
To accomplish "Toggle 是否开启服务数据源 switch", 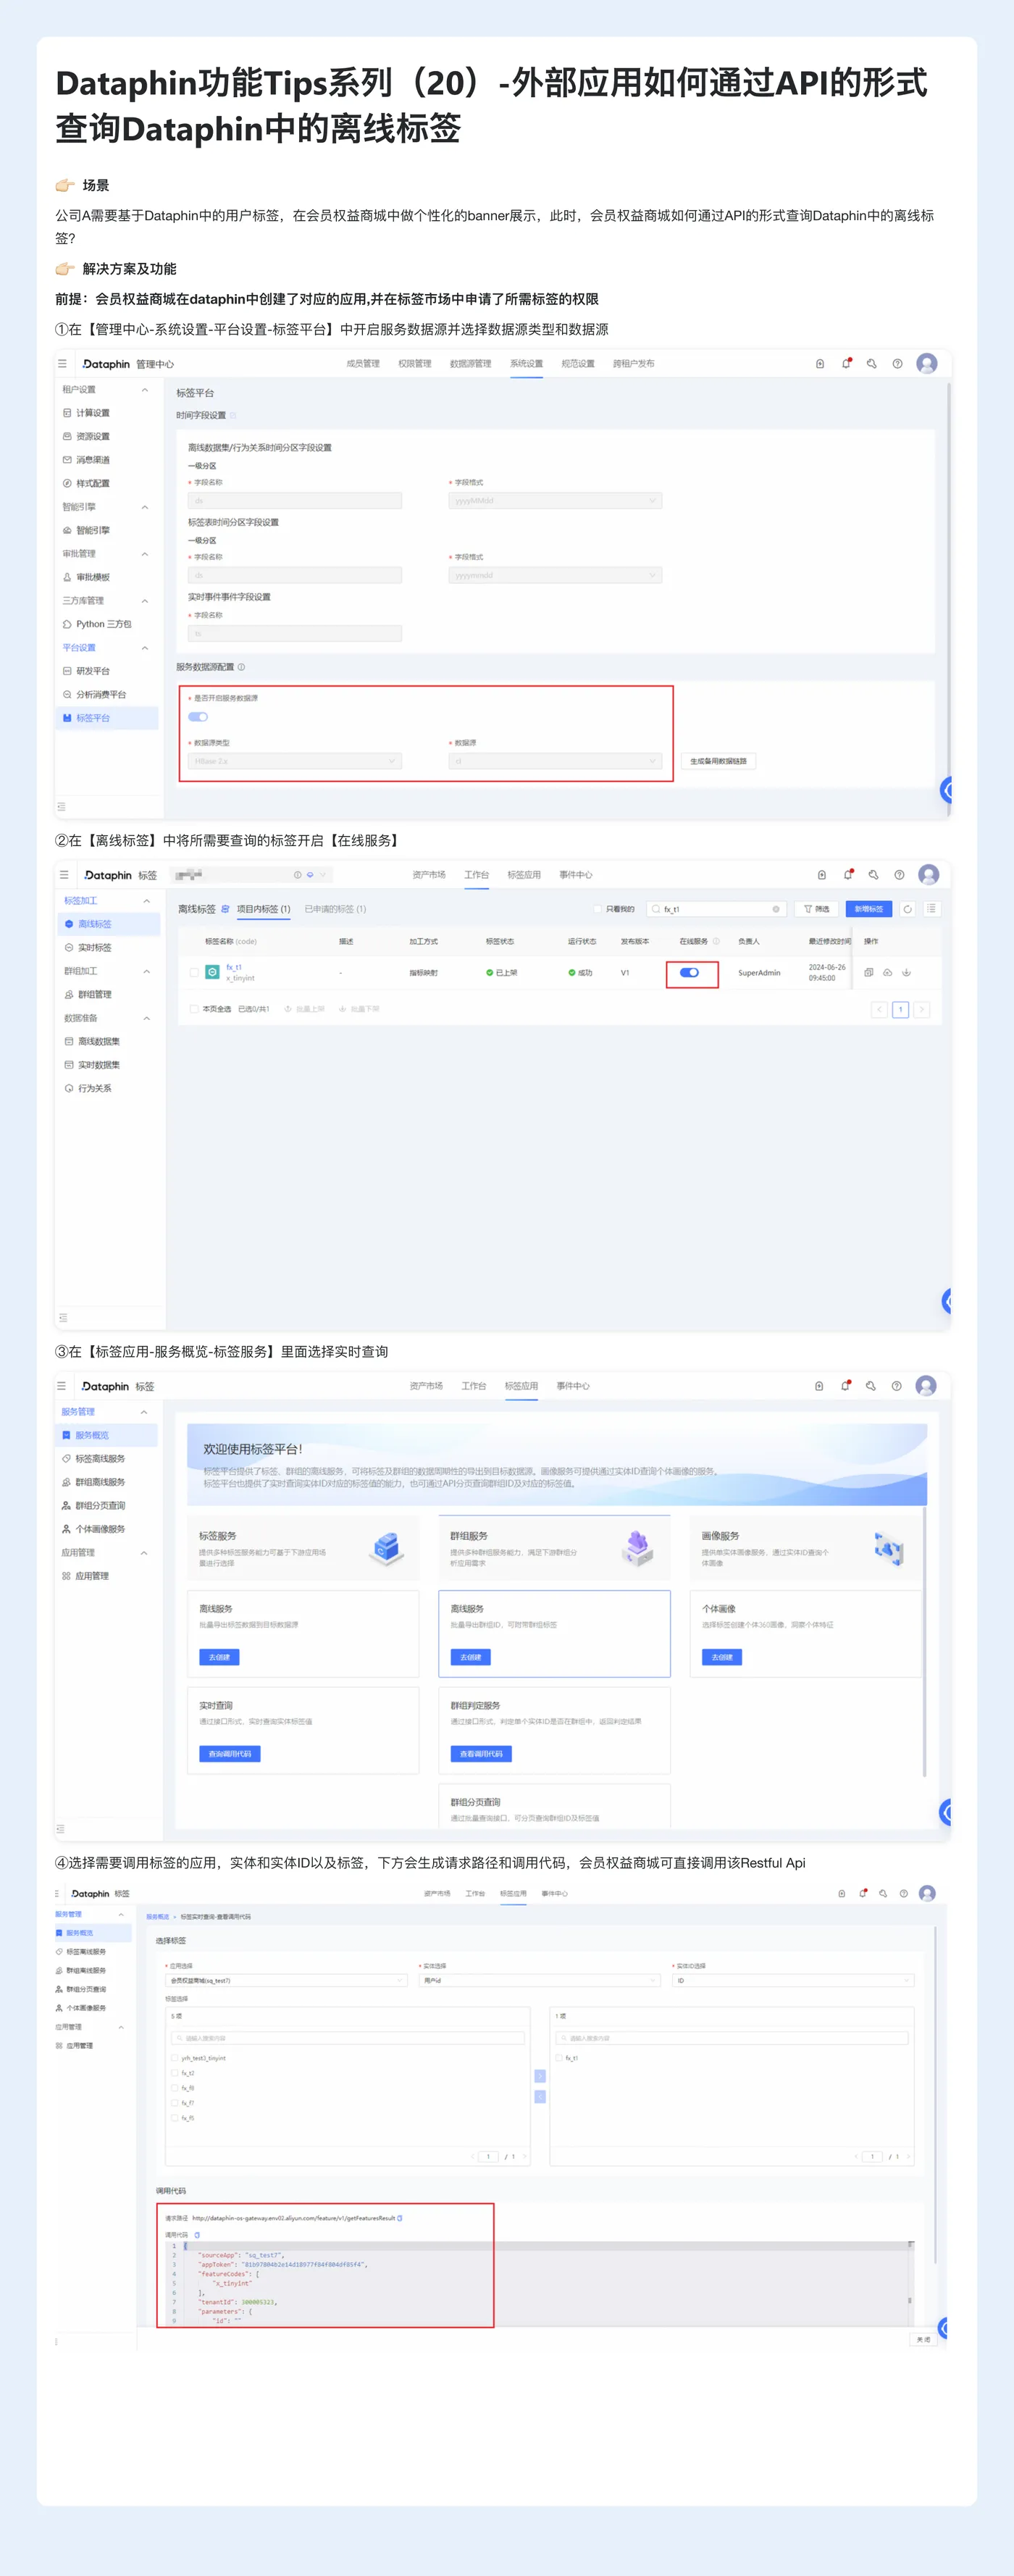I will coord(198,717).
